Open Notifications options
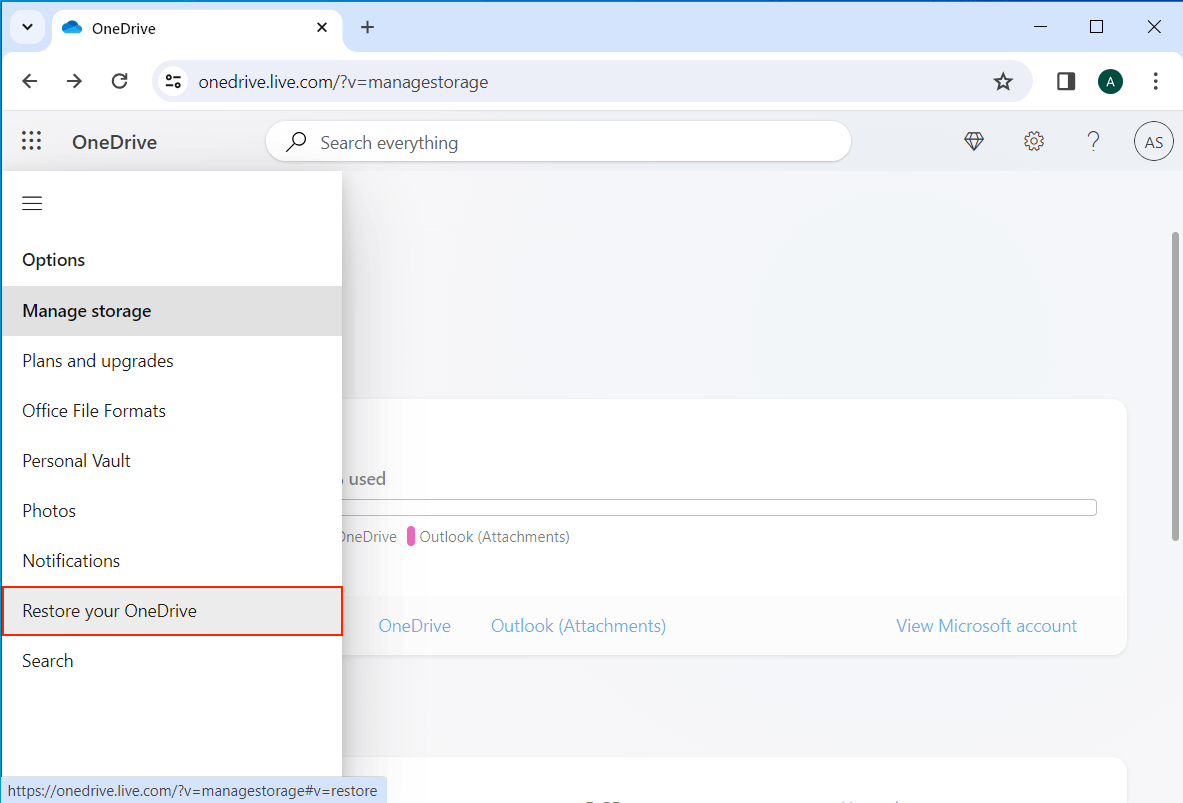The image size is (1183, 803). pyautogui.click(x=172, y=561)
